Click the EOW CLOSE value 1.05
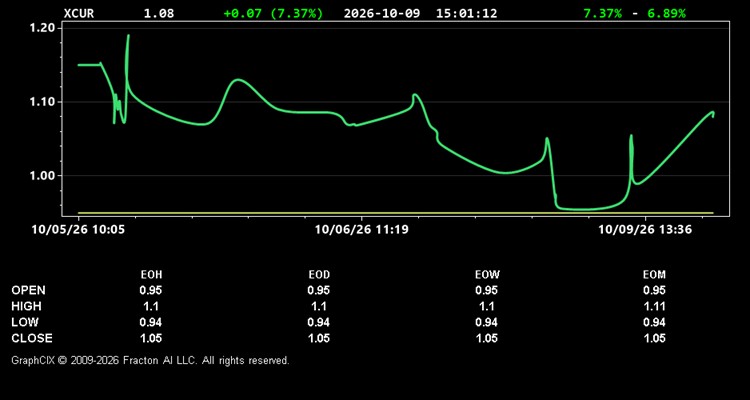The image size is (750, 400). click(486, 338)
